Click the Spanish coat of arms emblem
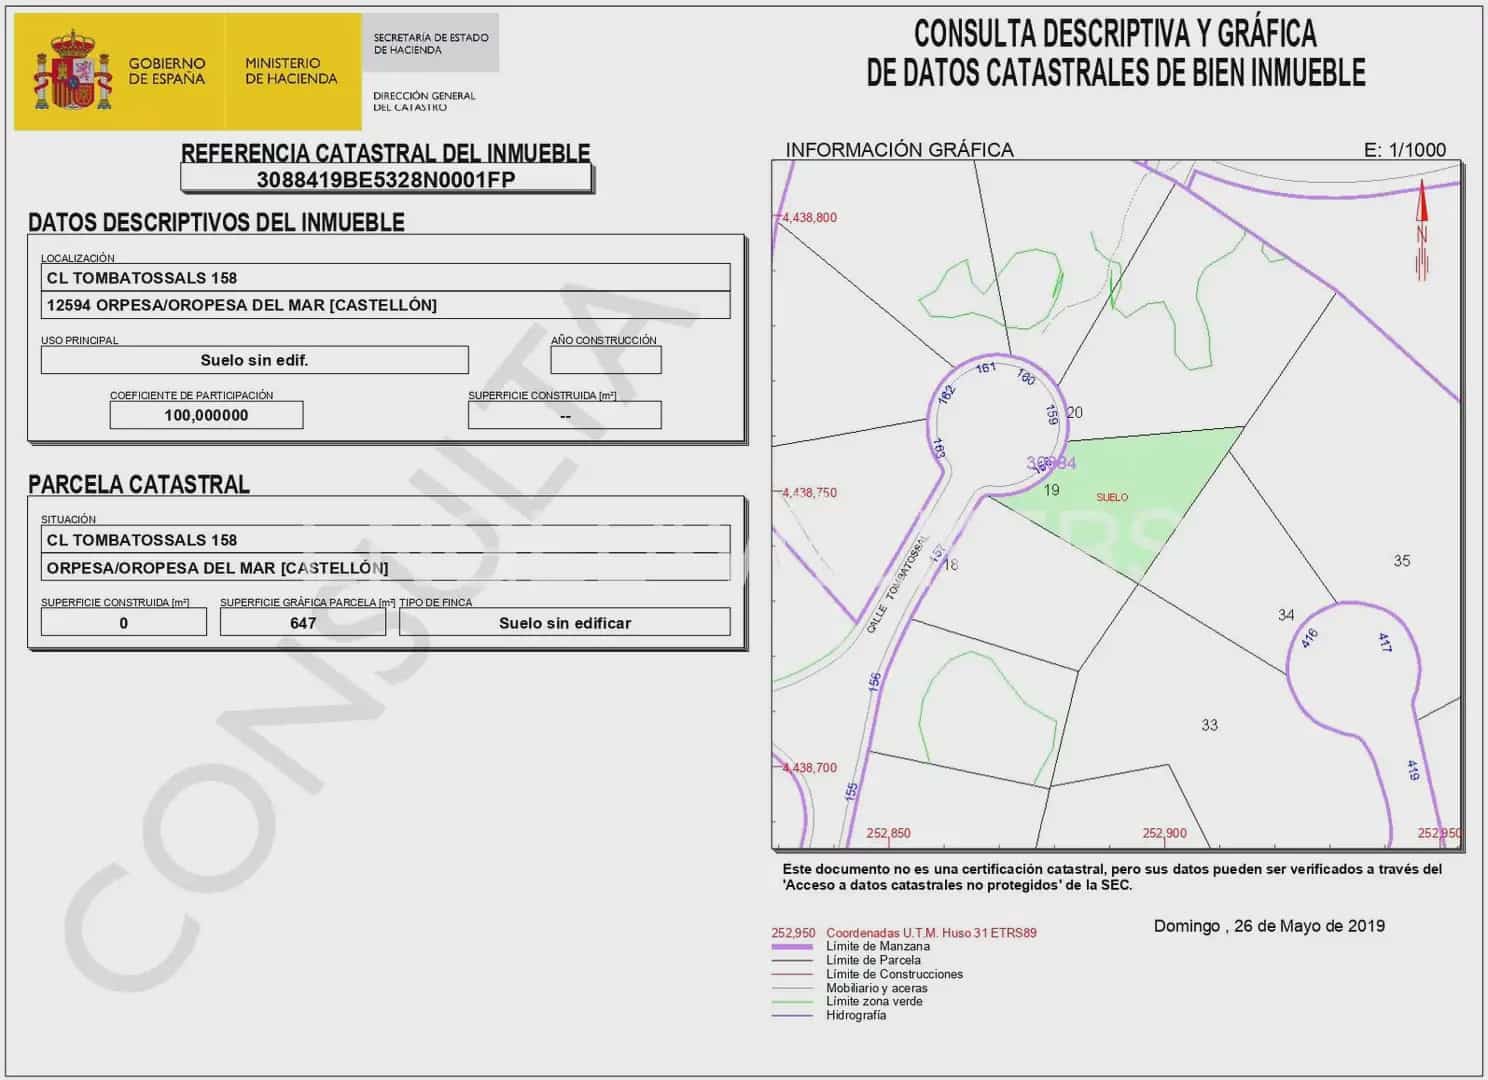 coord(71,70)
